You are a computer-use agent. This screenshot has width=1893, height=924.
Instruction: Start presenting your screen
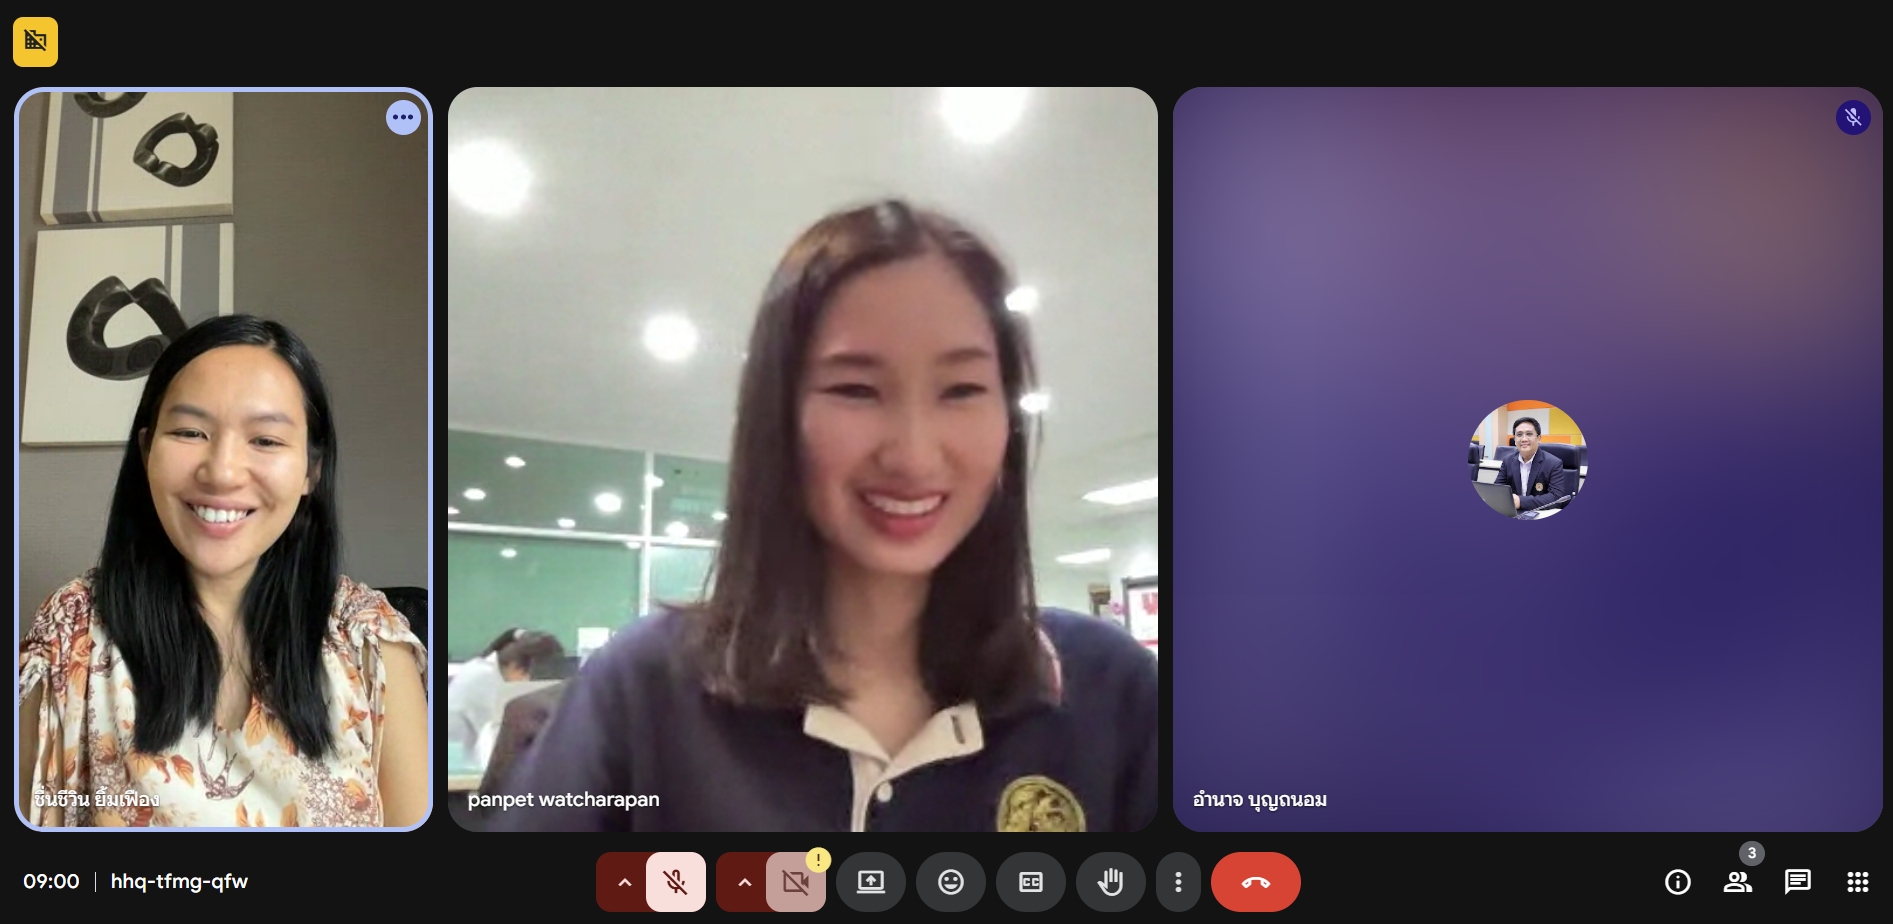pyautogui.click(x=870, y=882)
